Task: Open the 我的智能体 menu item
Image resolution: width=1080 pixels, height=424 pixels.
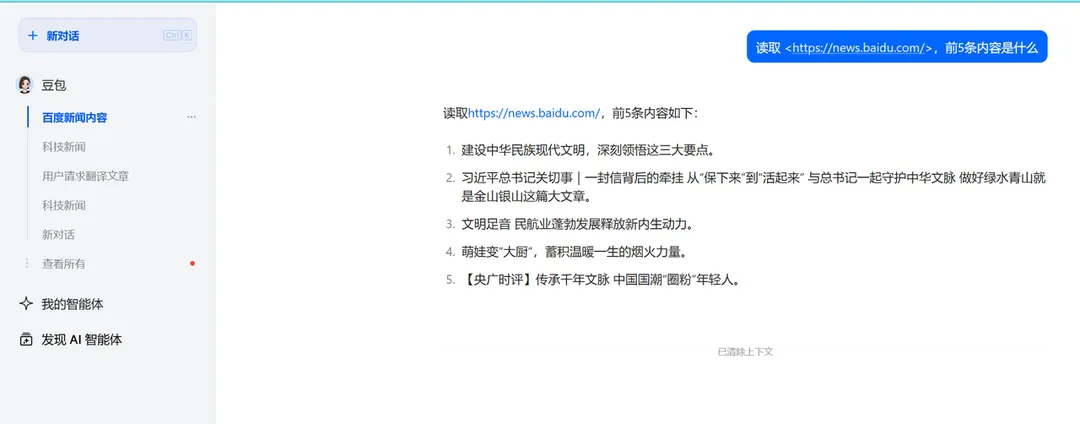Action: click(x=72, y=304)
